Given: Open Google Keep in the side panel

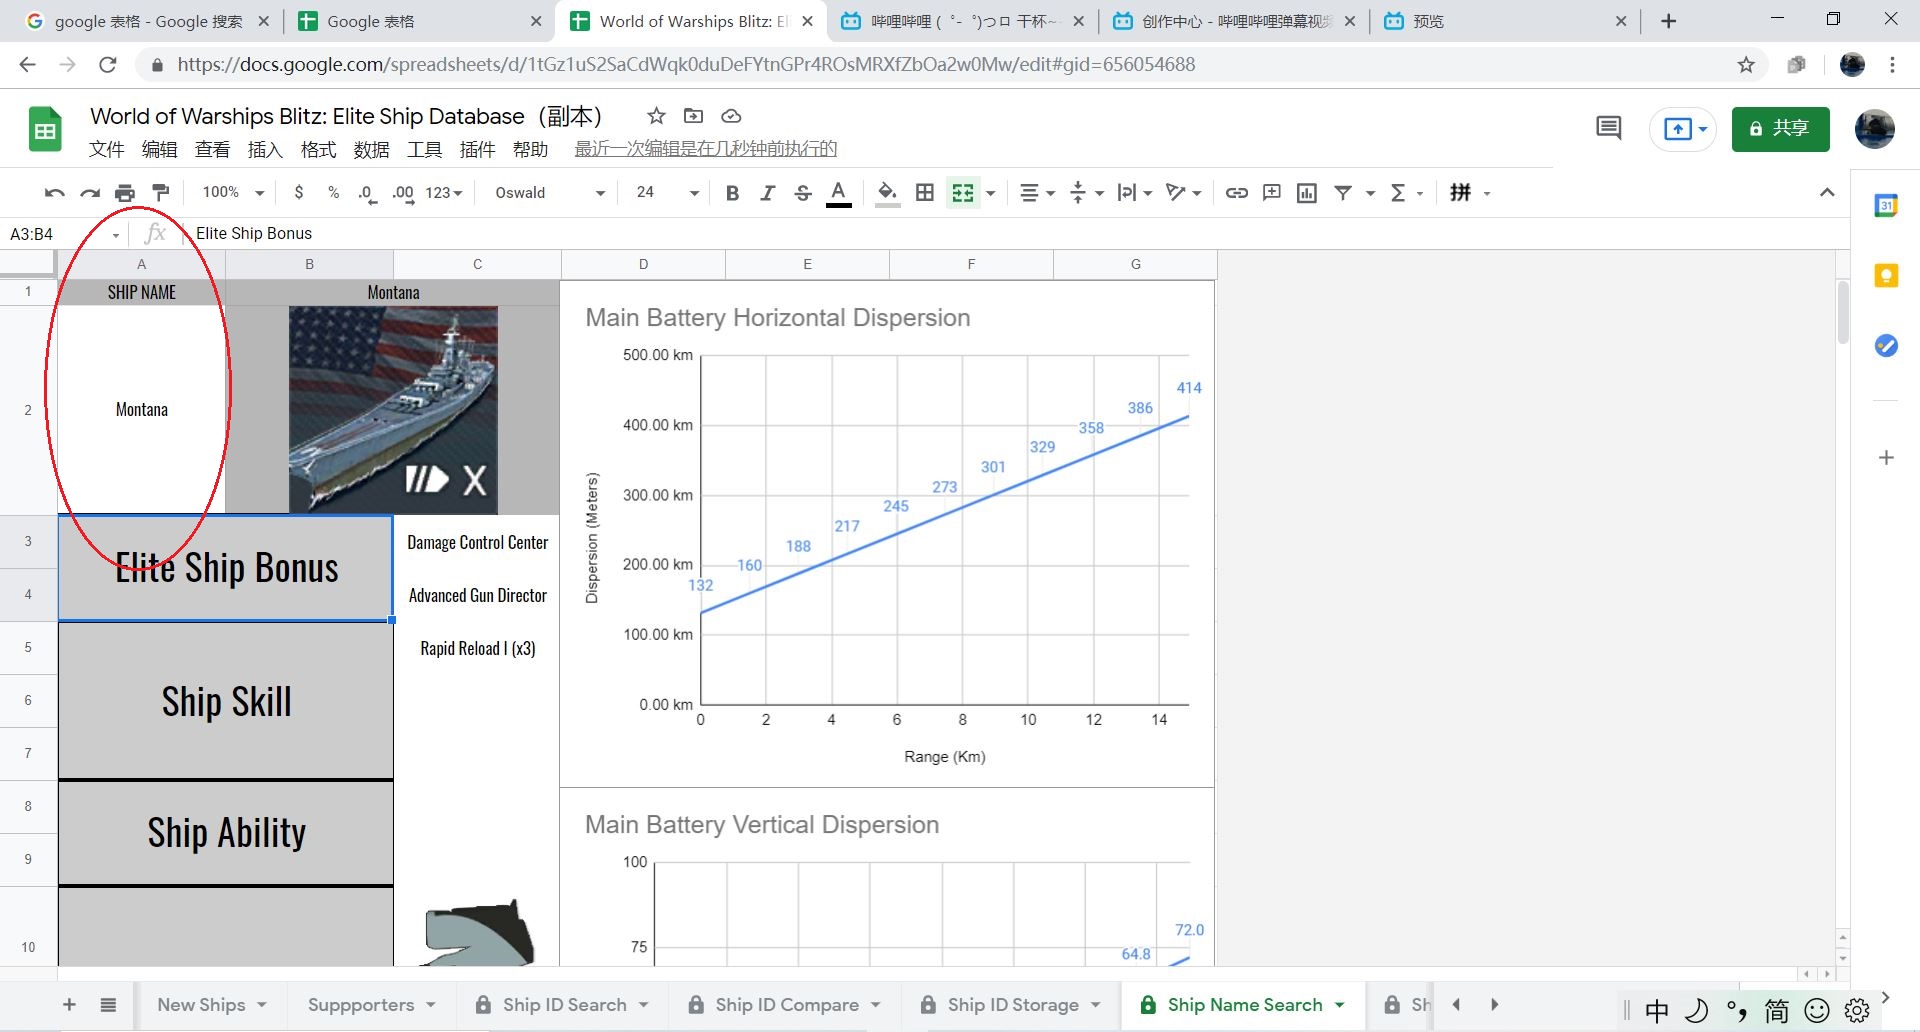Looking at the screenshot, I should click(1886, 275).
